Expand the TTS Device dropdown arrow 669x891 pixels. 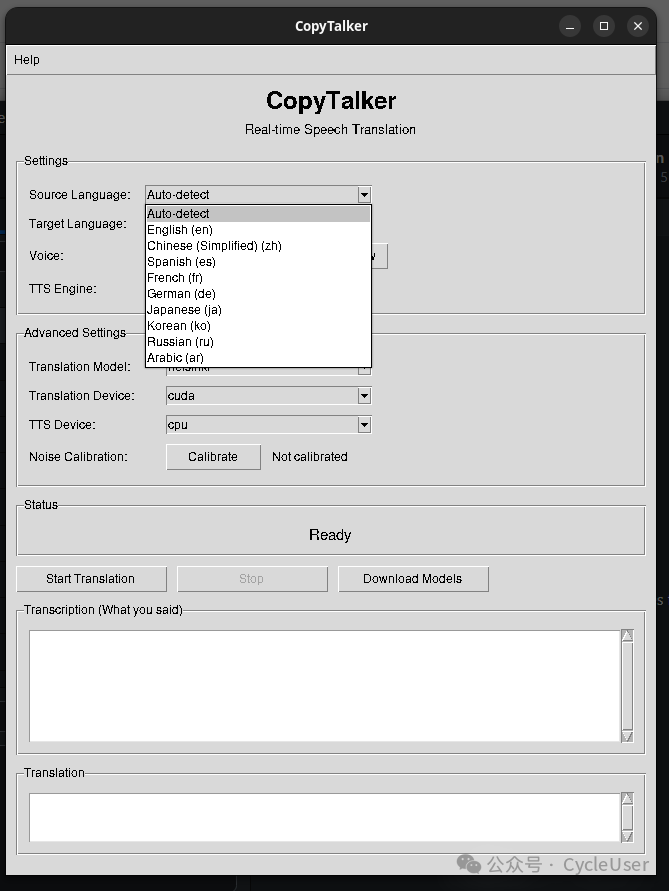coord(364,424)
